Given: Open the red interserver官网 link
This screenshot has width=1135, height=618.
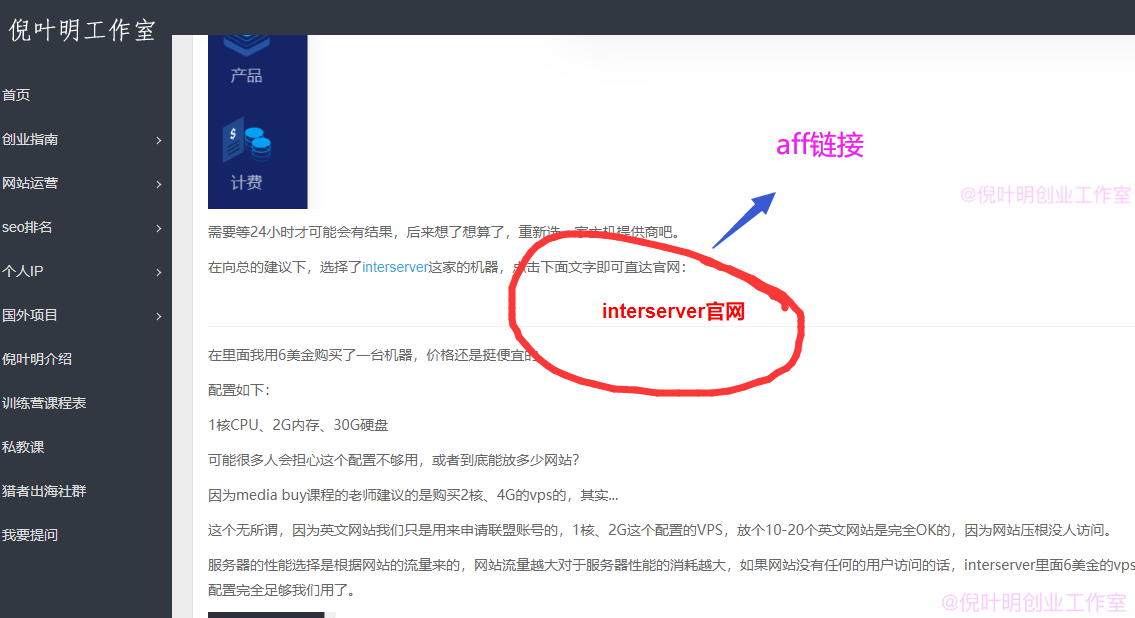Looking at the screenshot, I should (x=673, y=311).
